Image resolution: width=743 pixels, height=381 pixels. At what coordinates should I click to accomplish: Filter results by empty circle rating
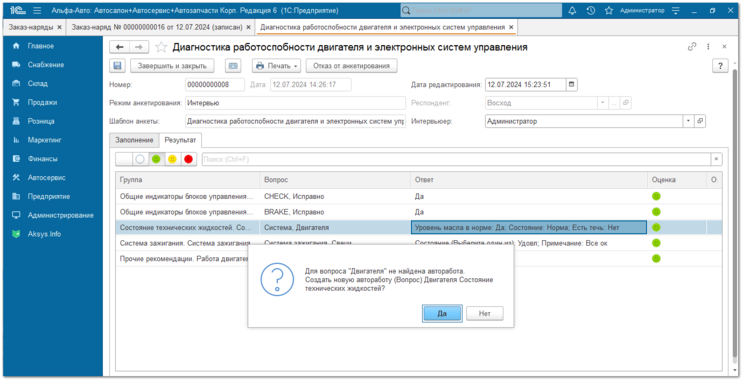[140, 160]
